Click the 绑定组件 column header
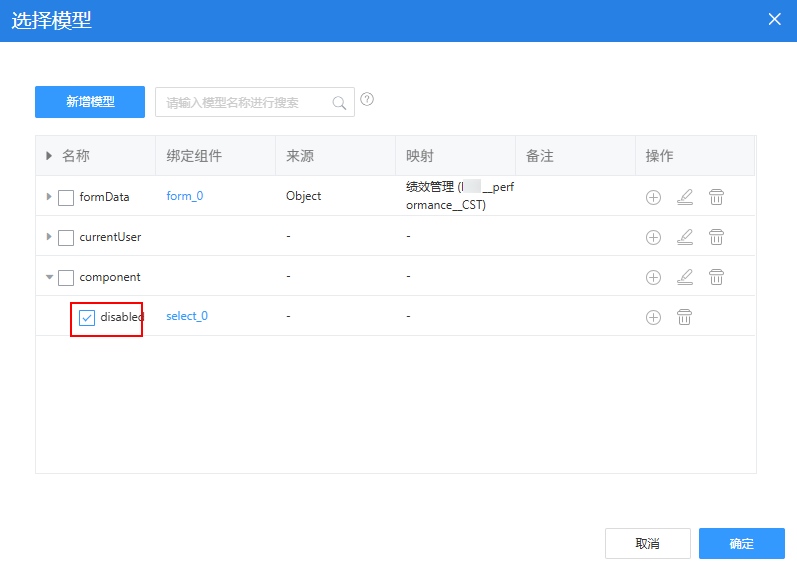 (216, 156)
